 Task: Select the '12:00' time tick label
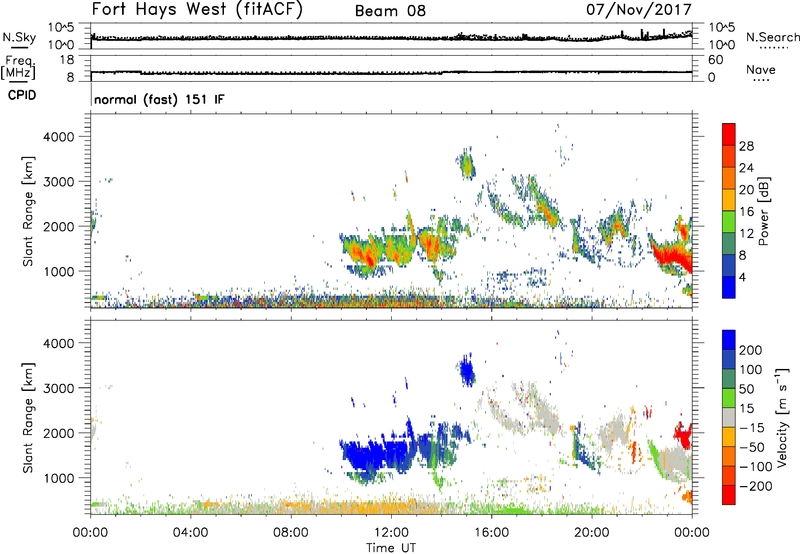pyautogui.click(x=391, y=533)
